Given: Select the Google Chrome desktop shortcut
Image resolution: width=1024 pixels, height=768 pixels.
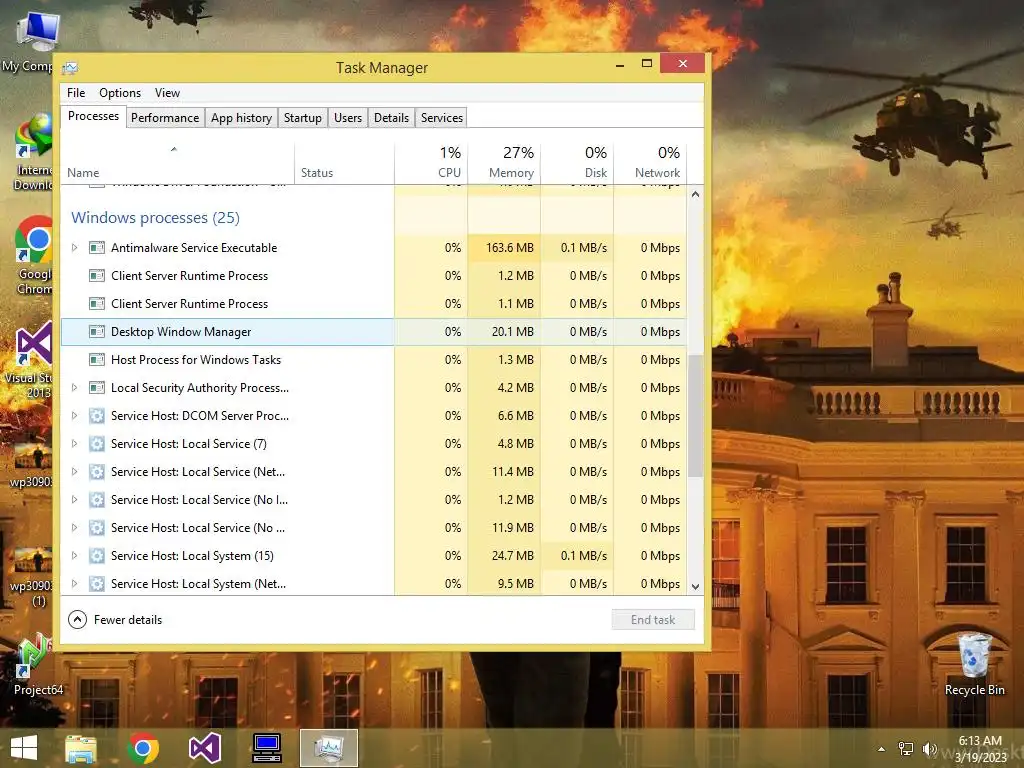Looking at the screenshot, I should [34, 255].
